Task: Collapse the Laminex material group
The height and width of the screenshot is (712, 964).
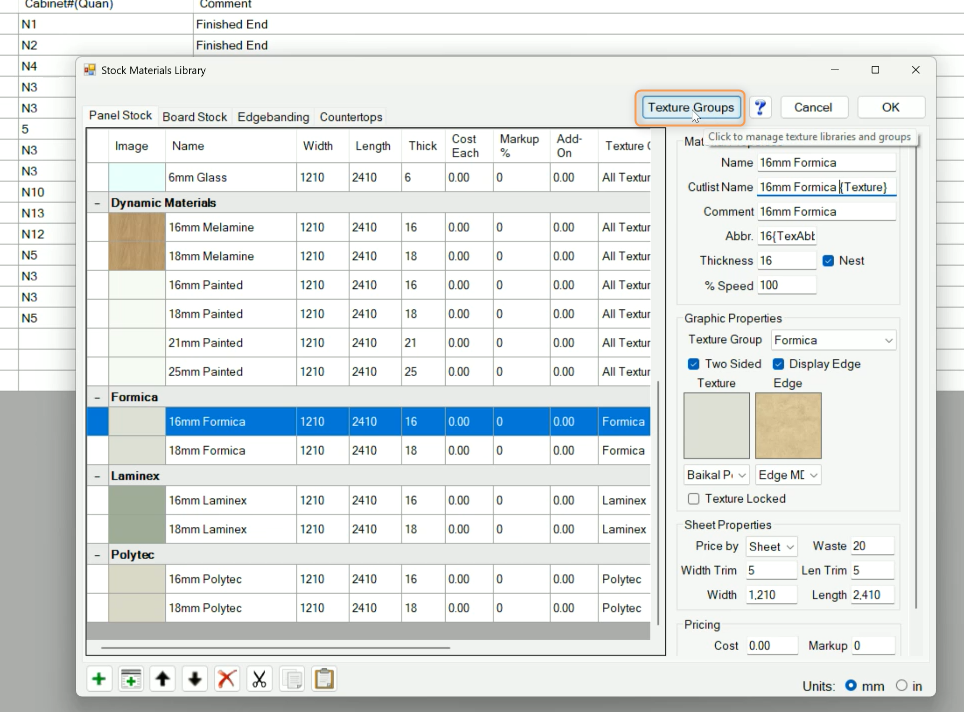Action: (97, 476)
